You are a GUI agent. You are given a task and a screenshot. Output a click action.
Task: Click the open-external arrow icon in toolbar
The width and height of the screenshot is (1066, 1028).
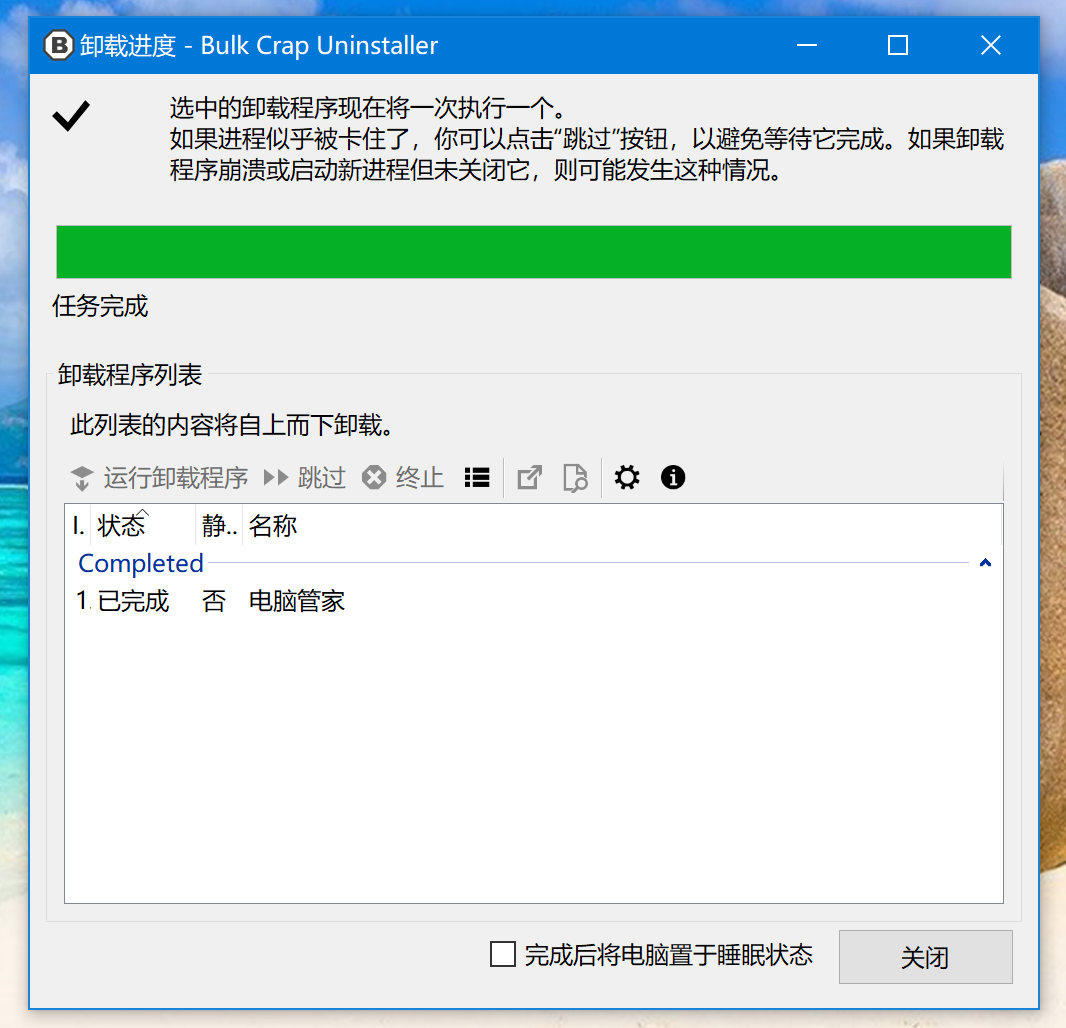pos(529,478)
